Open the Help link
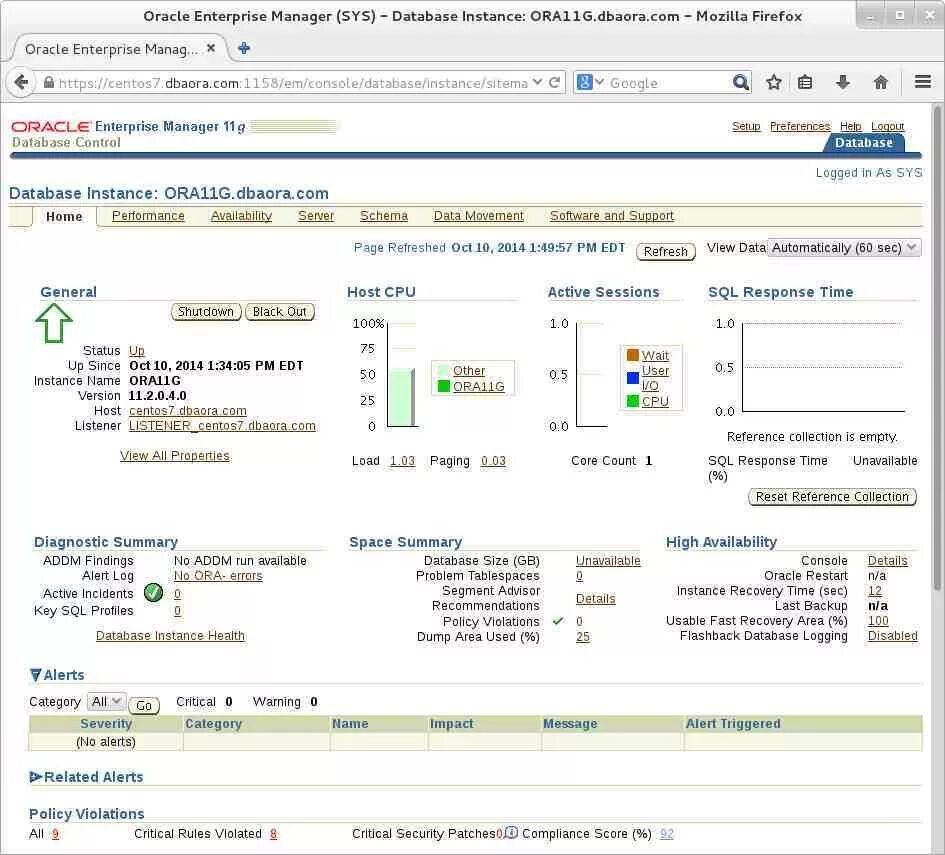Screen dimensions: 945x855 tap(850, 126)
